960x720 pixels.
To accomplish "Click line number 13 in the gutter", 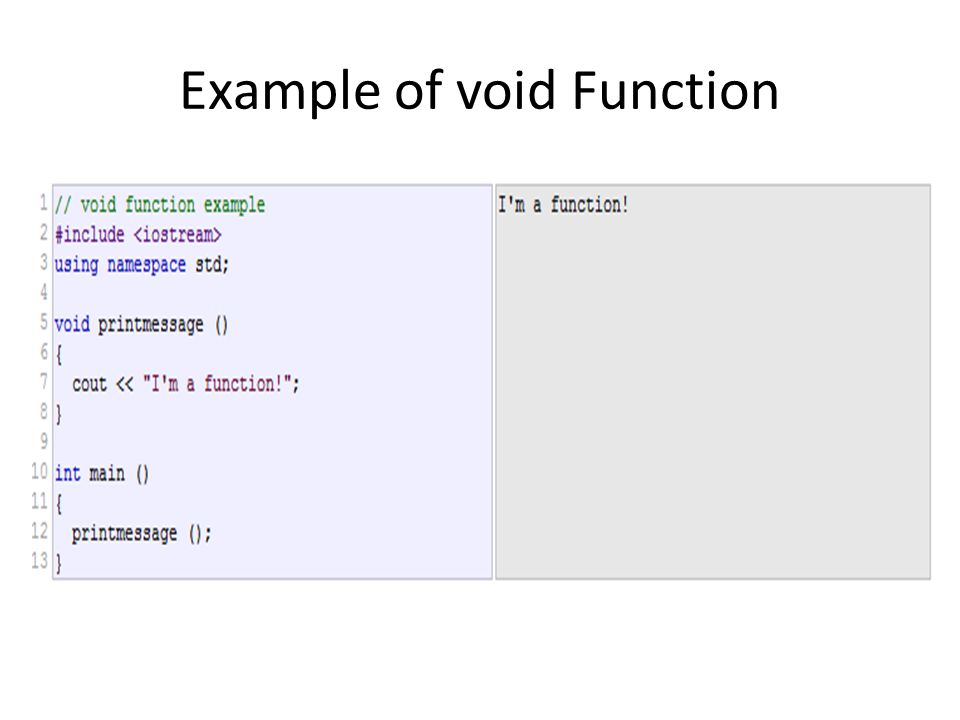I will 39,560.
